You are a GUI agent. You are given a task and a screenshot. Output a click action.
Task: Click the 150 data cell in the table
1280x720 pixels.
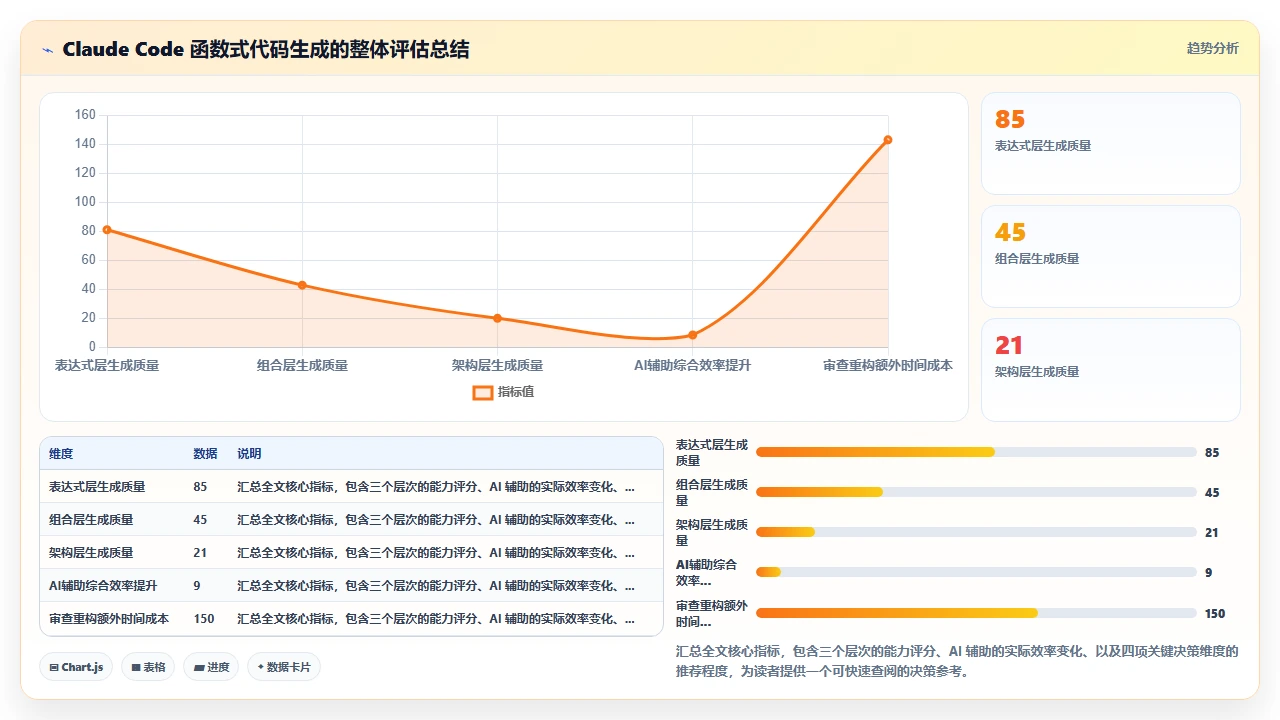(204, 619)
